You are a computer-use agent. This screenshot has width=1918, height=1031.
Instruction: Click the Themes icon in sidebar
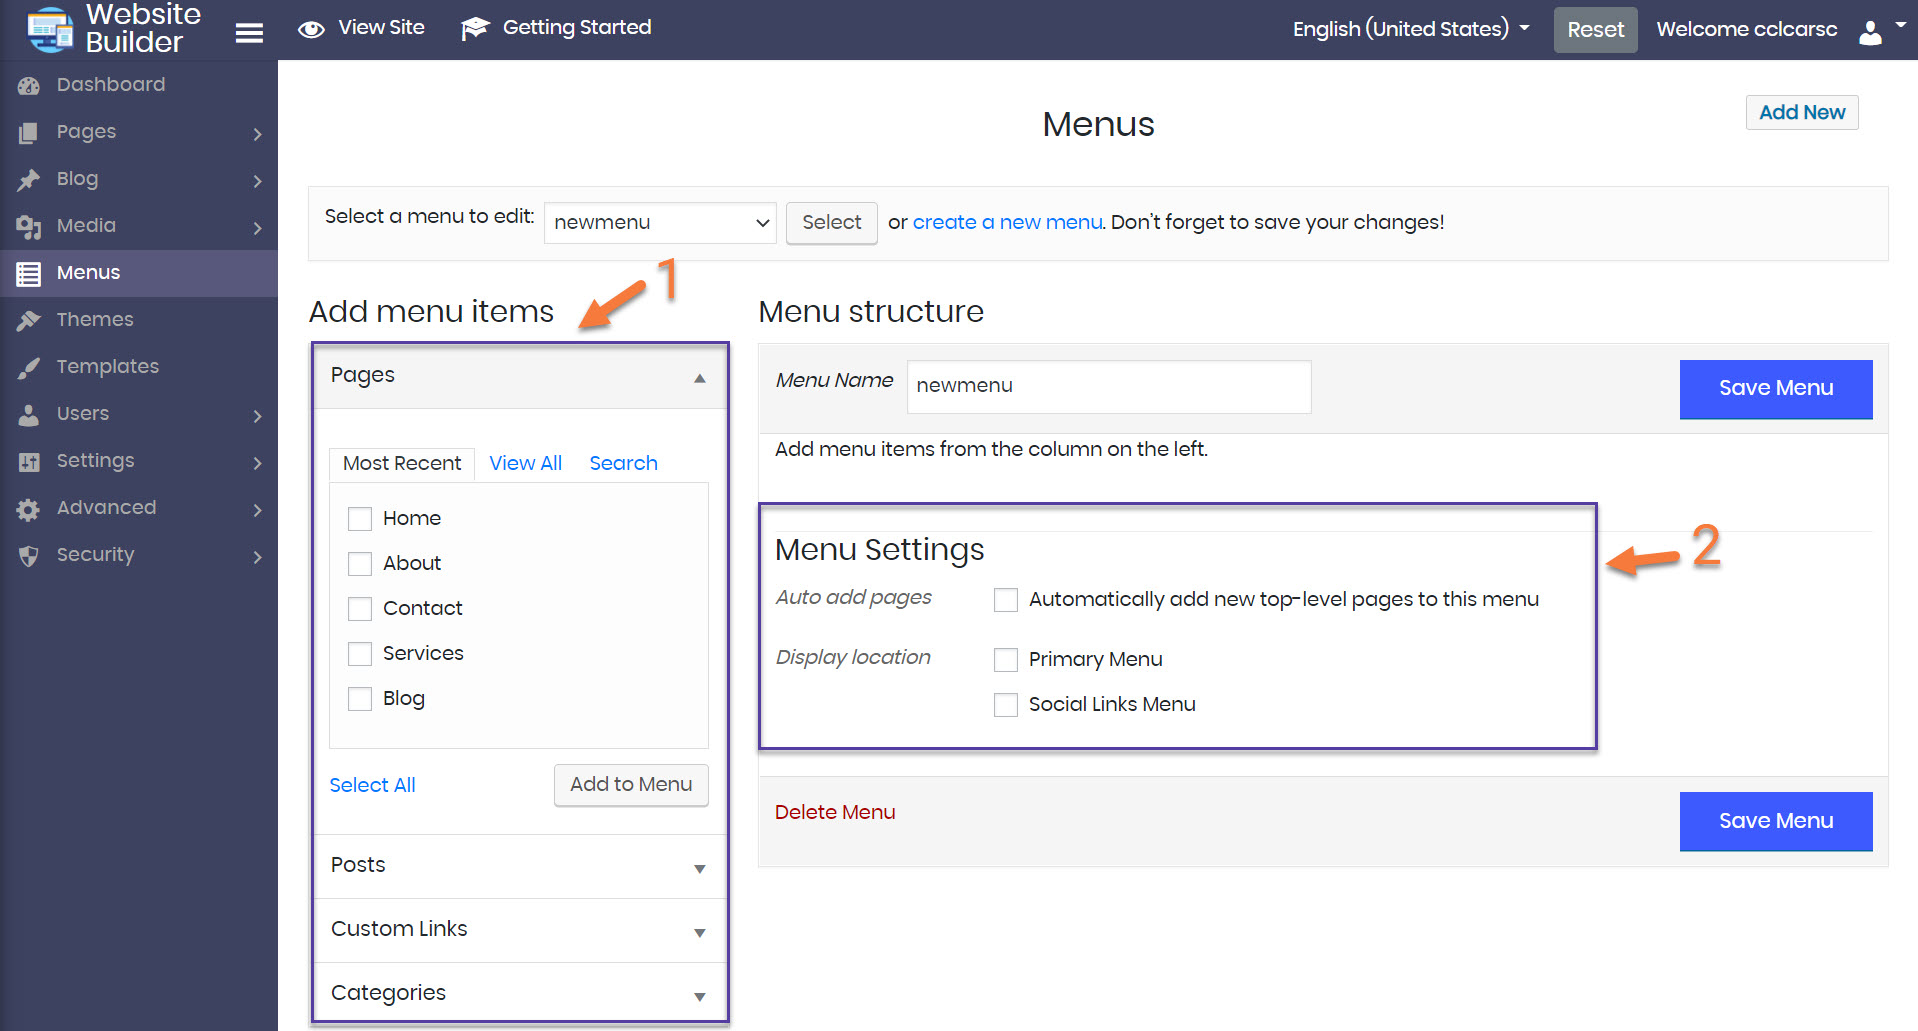pyautogui.click(x=29, y=320)
